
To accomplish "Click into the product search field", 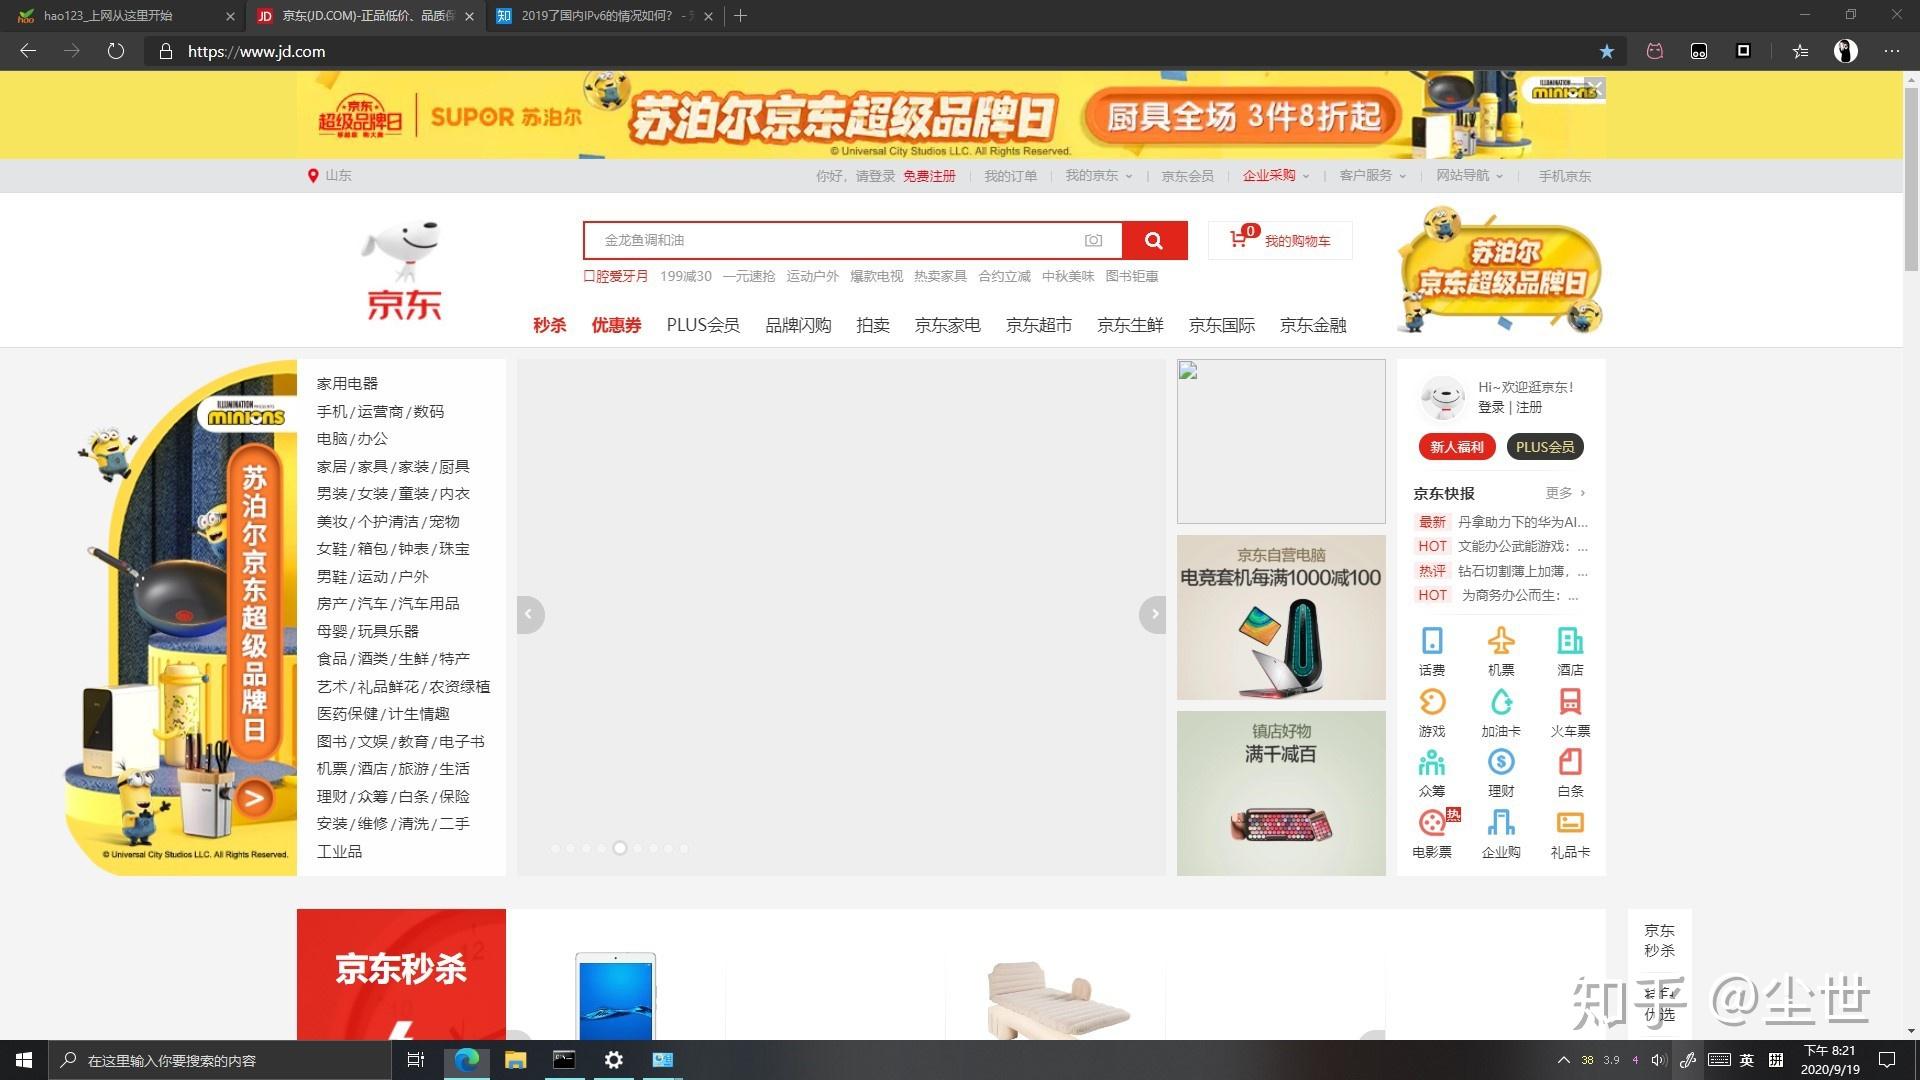I will pos(840,240).
